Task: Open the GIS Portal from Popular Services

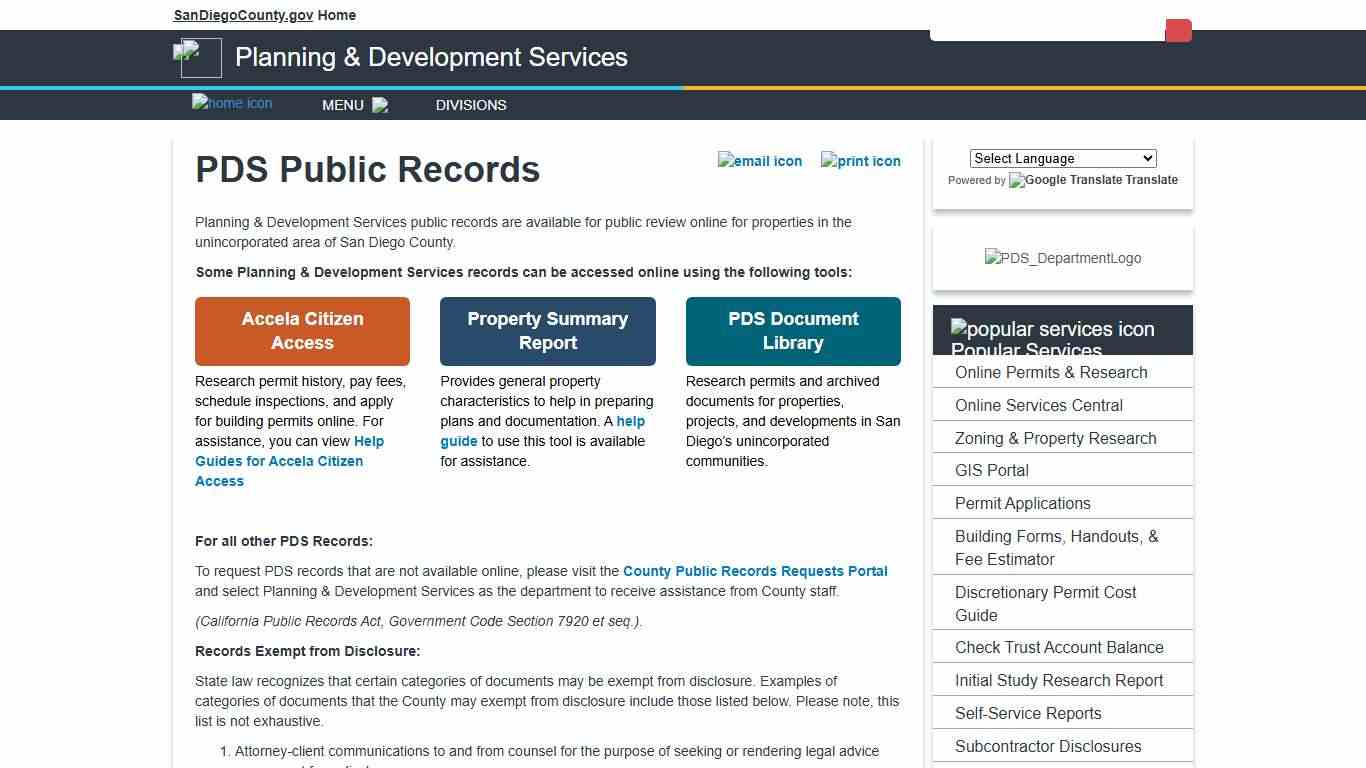Action: coord(990,470)
